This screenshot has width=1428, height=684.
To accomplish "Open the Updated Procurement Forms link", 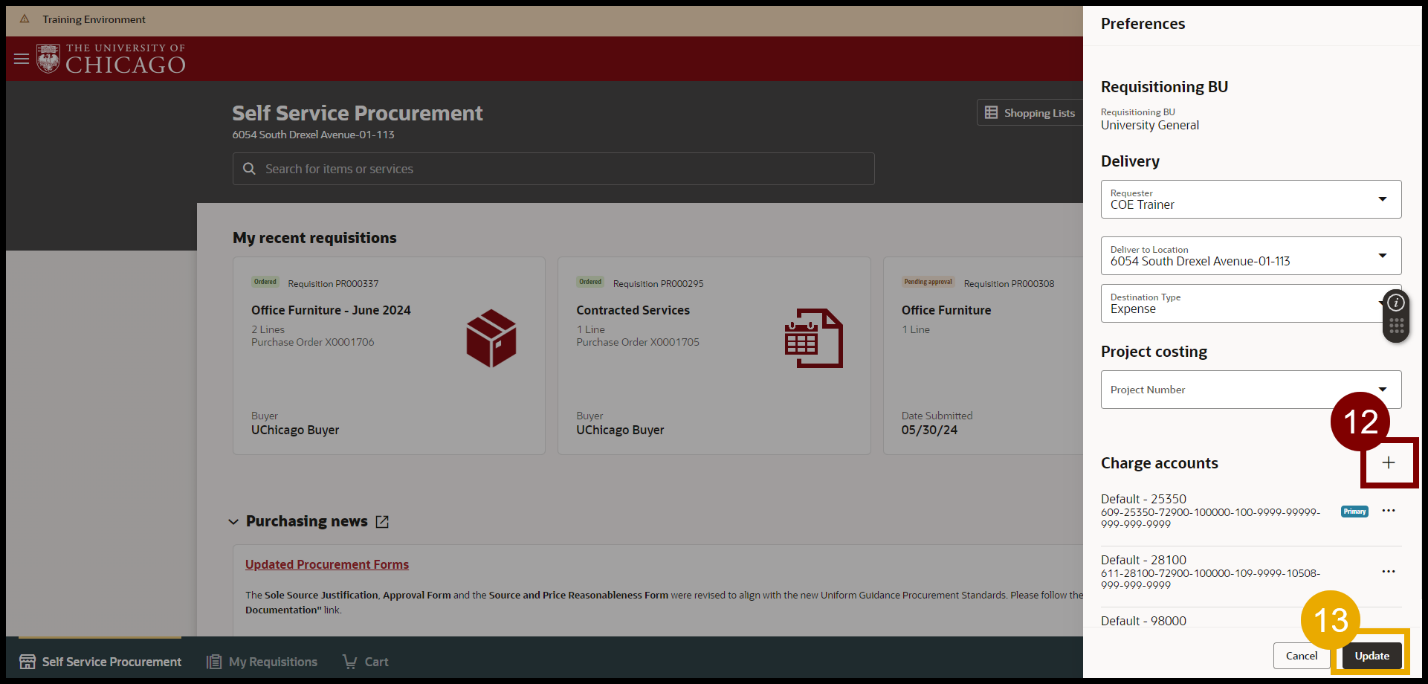I will [327, 565].
